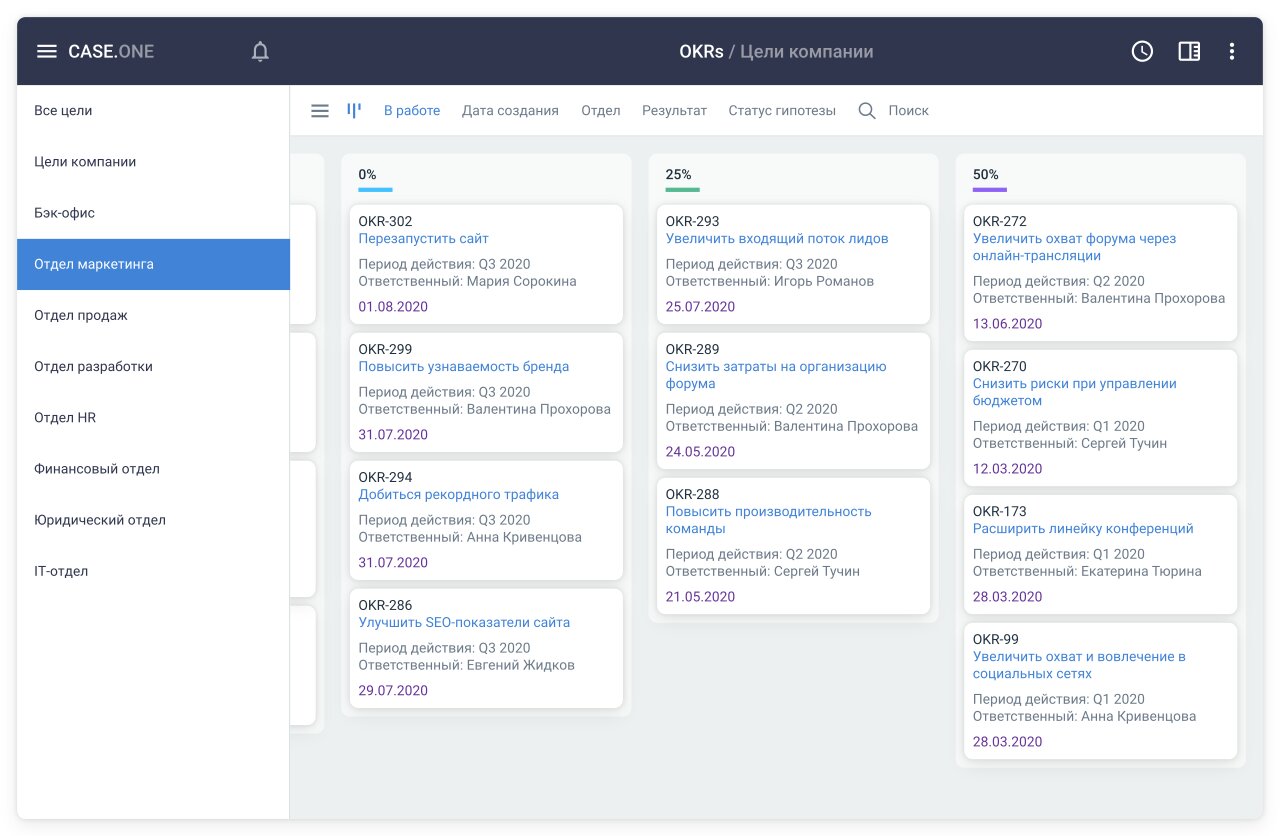Click date 24.05.2020 on OKR-289 card
The height and width of the screenshot is (836, 1280).
[x=700, y=452]
